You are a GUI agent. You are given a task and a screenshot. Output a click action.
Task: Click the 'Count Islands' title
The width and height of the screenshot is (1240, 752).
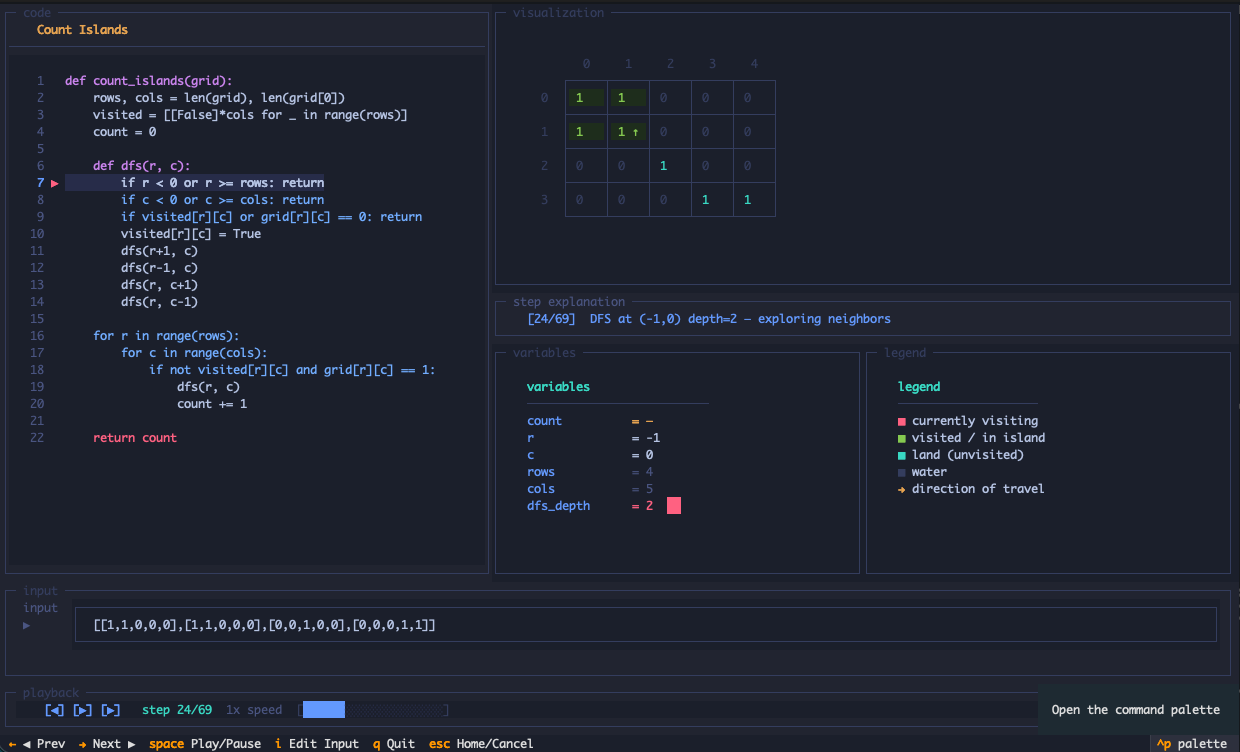click(x=82, y=30)
